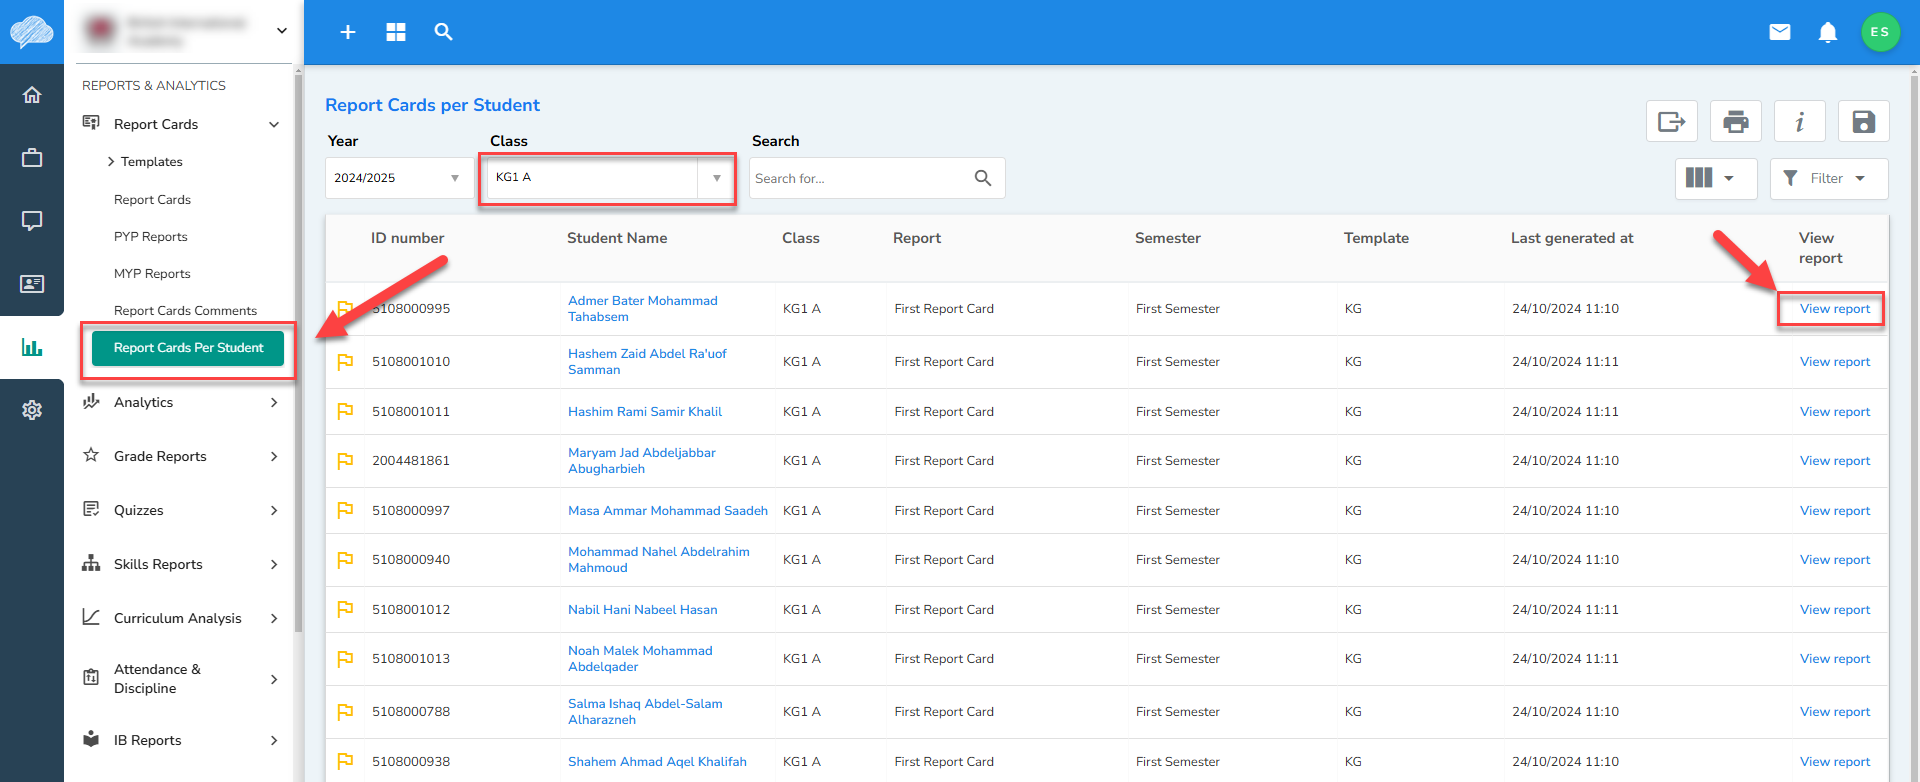The image size is (1920, 782).
Task: View report for Salma Ishaq Abdel-Salam Alharazneh
Action: 1835,712
